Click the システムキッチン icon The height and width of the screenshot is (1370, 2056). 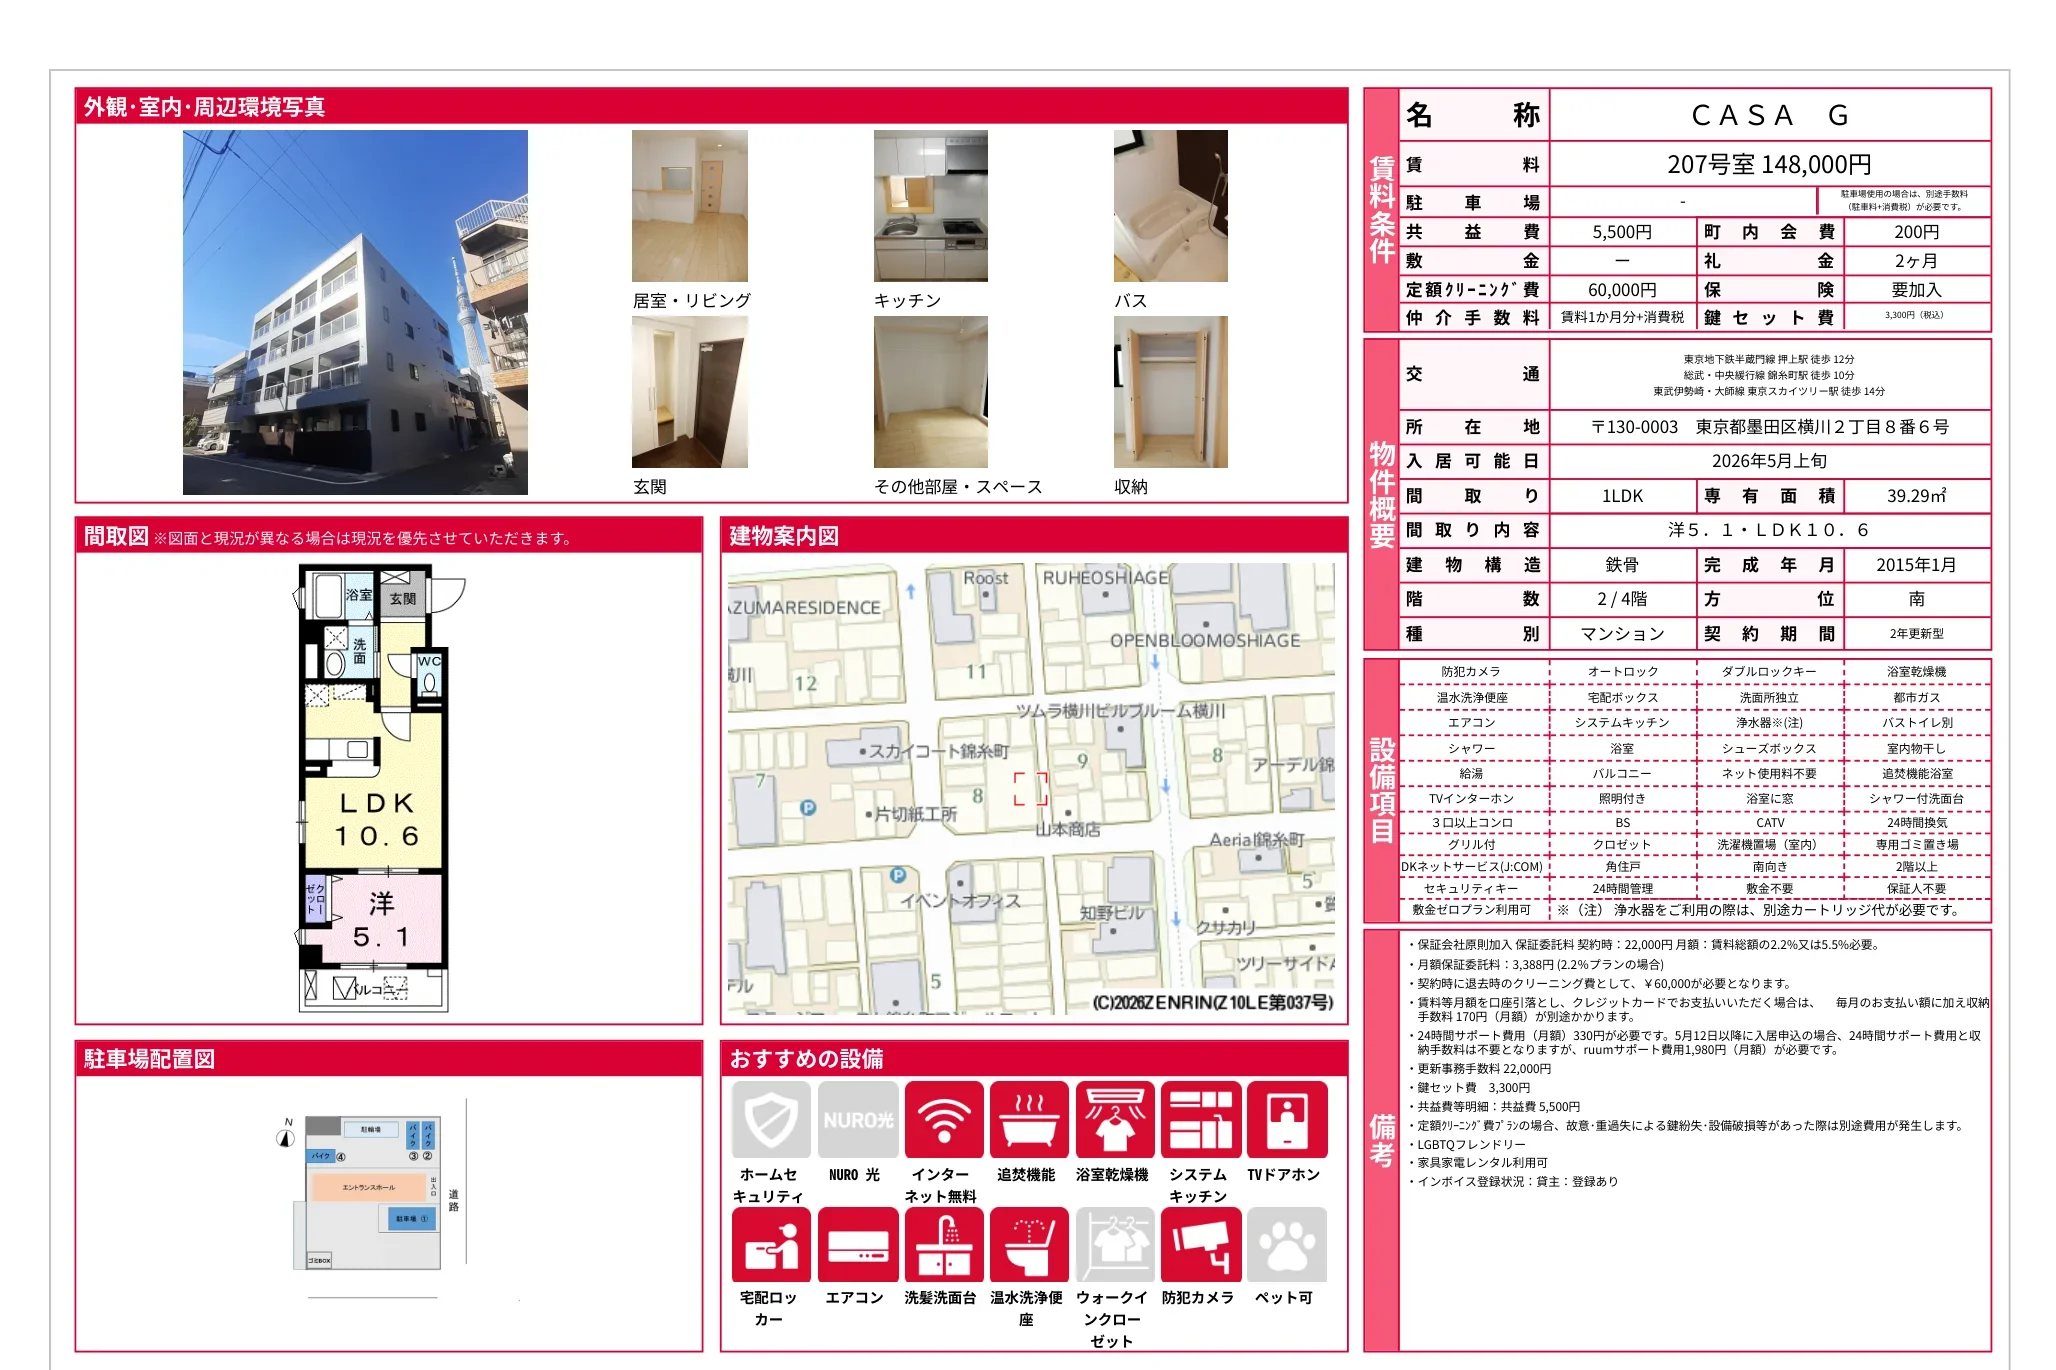pos(1200,1120)
